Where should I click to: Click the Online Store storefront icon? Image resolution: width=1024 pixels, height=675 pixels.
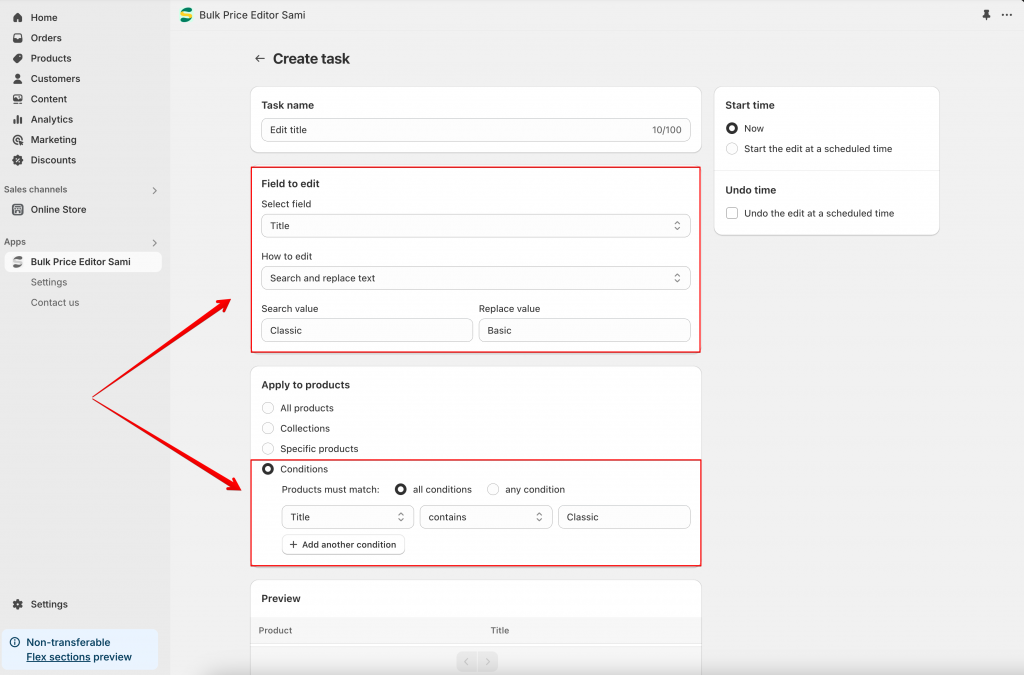(x=18, y=210)
